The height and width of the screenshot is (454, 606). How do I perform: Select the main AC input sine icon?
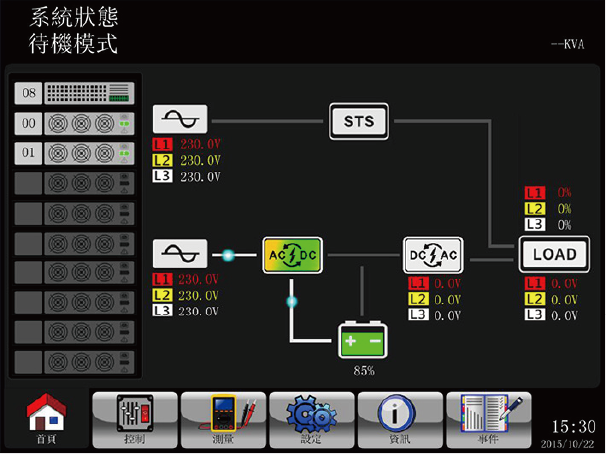click(x=180, y=254)
